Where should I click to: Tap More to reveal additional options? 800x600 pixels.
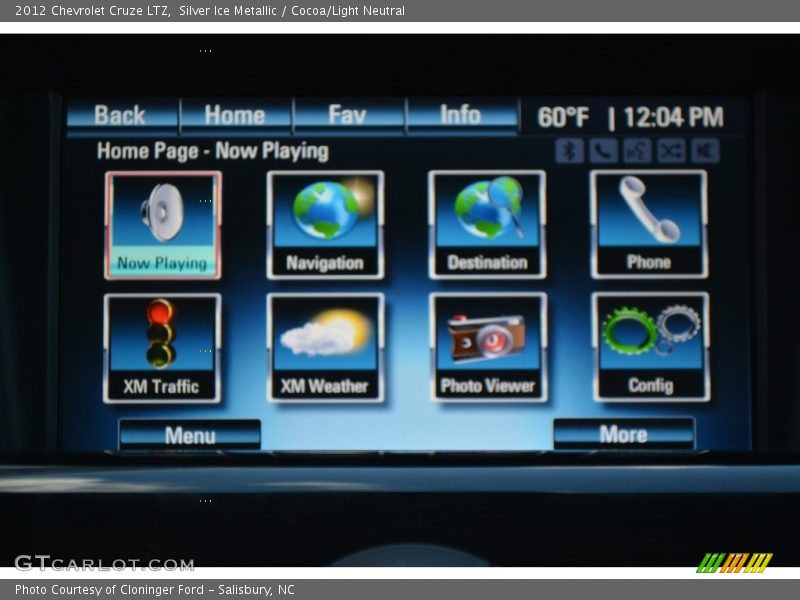(x=623, y=434)
